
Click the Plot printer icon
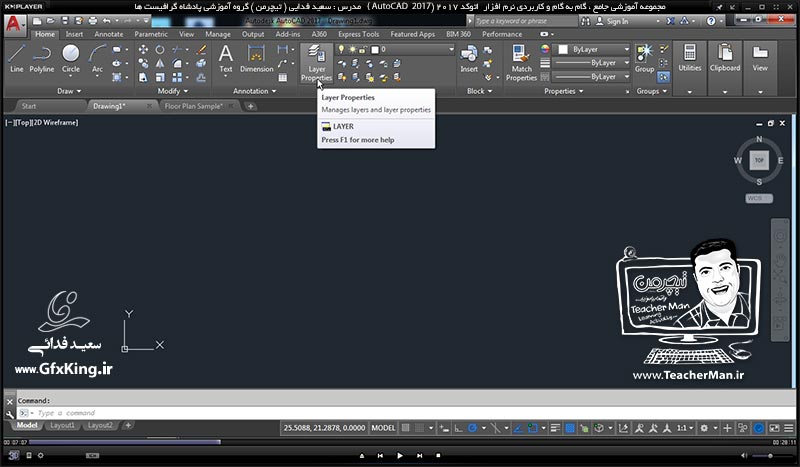(92, 21)
